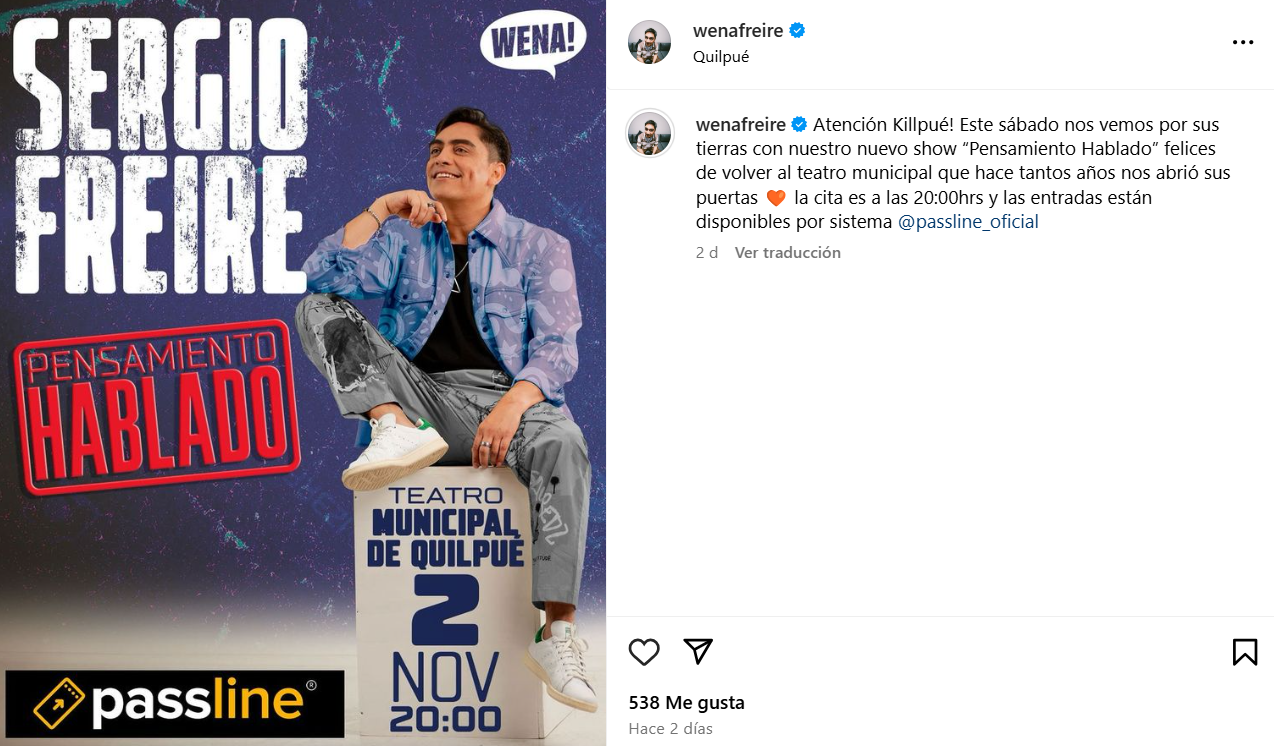View the 538 Me gusta likes list
The height and width of the screenshot is (746, 1274).
[687, 703]
